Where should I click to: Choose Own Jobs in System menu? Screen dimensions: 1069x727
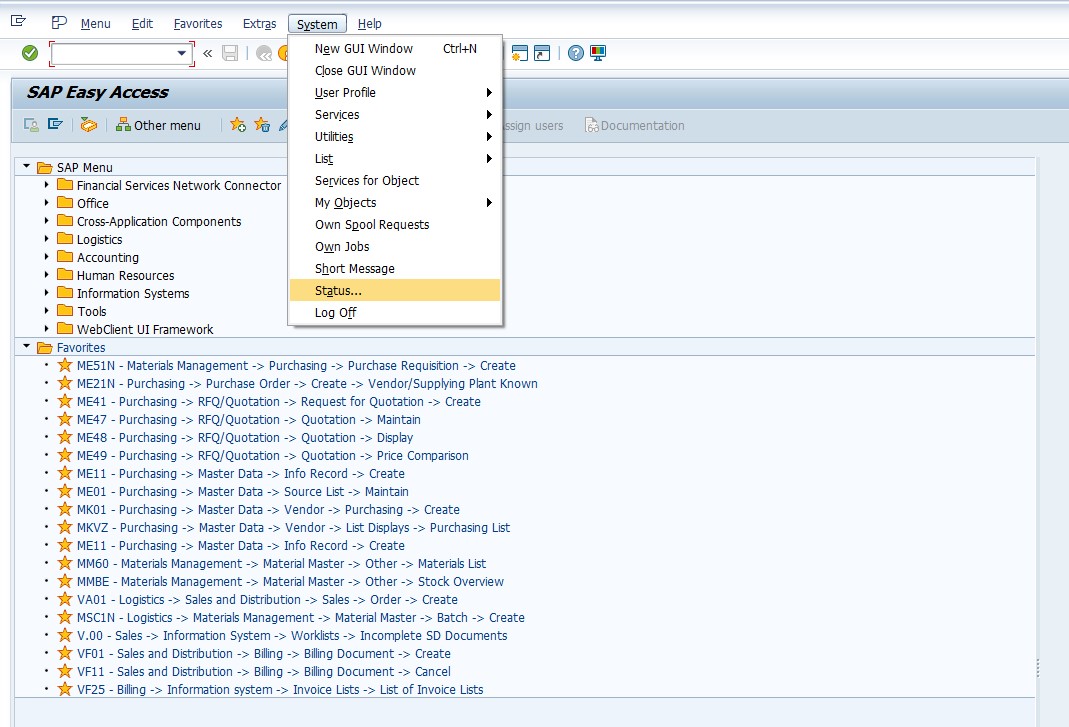(x=395, y=247)
